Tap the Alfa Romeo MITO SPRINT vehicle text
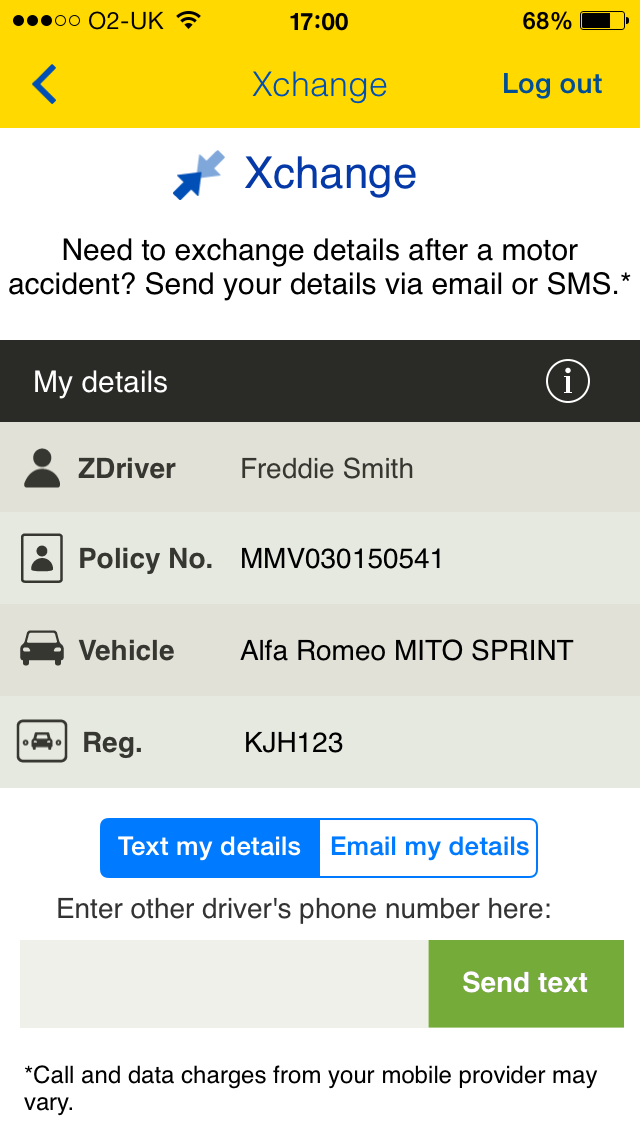The image size is (640, 1136). click(406, 651)
